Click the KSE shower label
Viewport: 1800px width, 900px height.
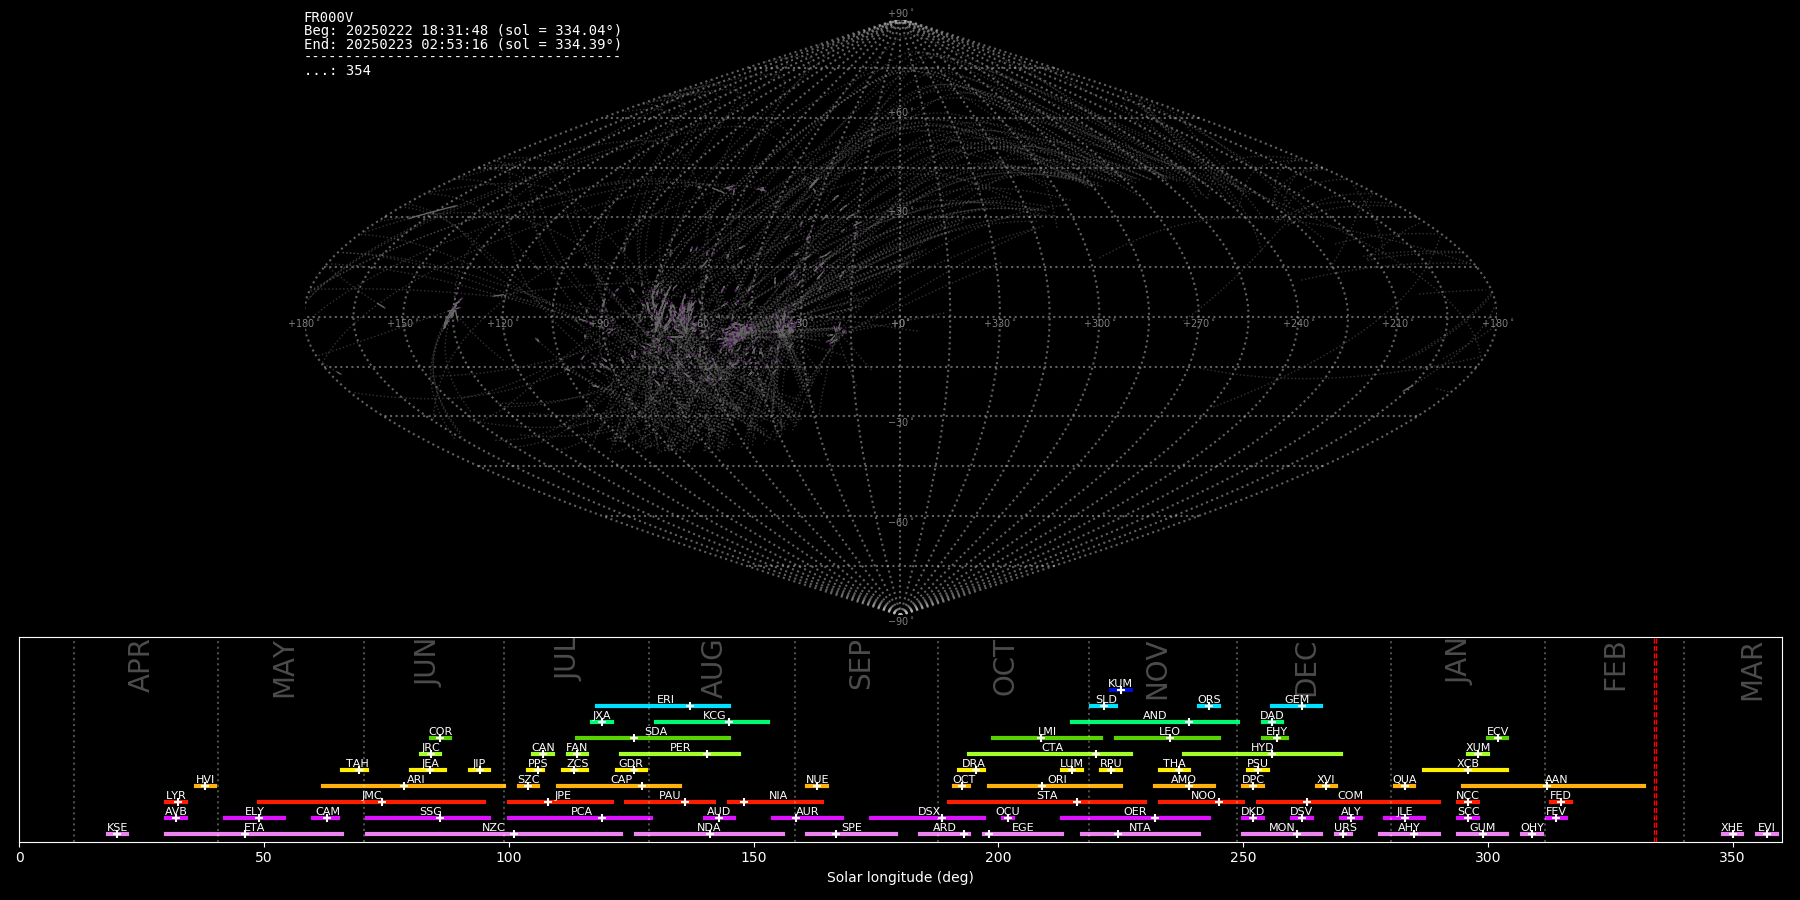(117, 828)
